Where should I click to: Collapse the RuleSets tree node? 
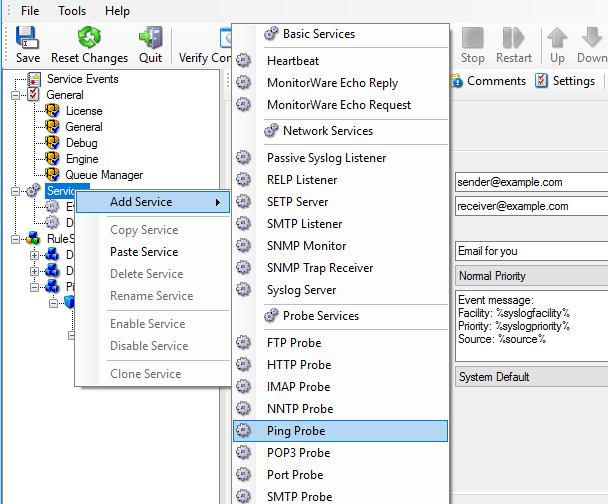15,239
